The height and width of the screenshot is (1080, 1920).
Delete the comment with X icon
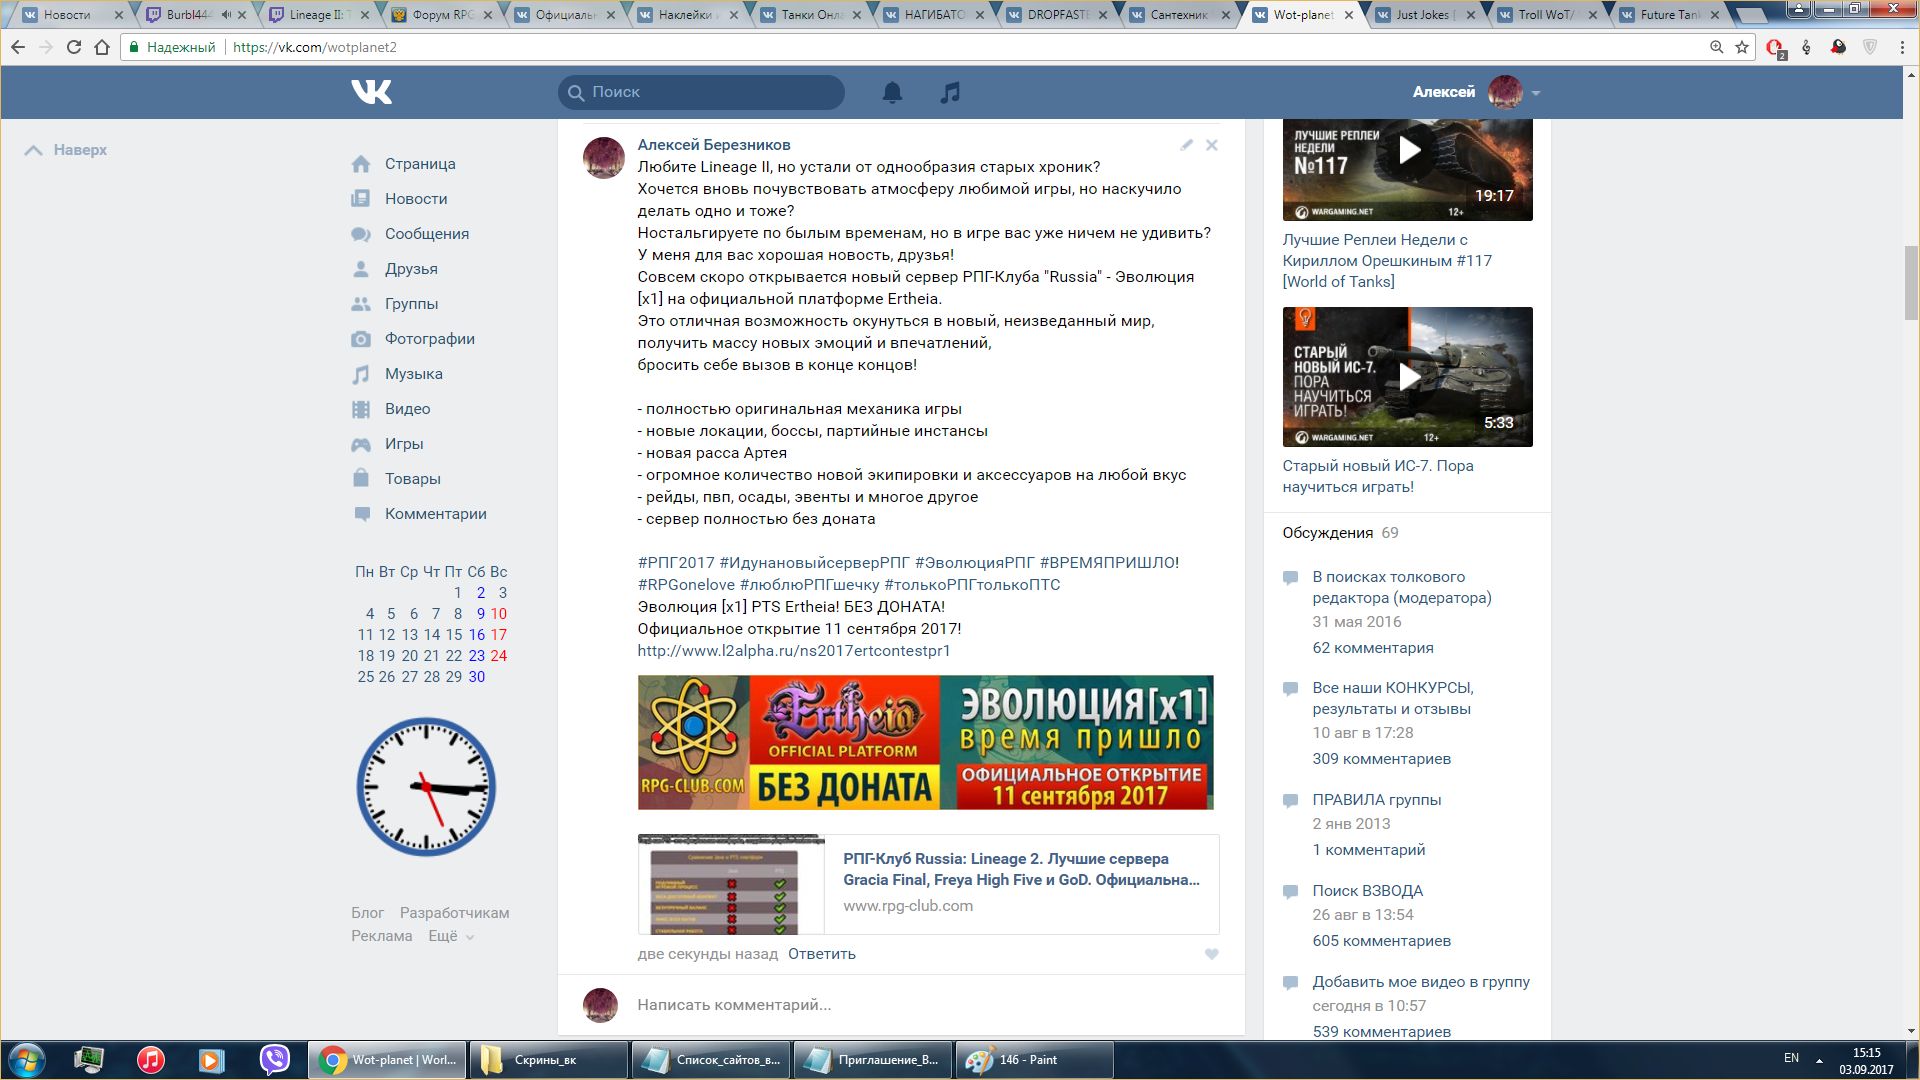[1212, 145]
